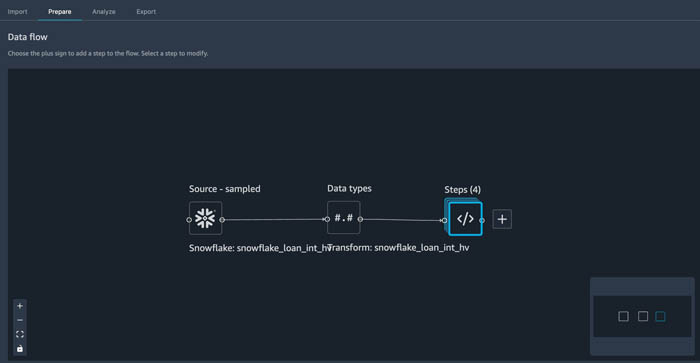700x363 pixels.
Task: Click the Snowflake: snowflake_loan_int_hv caption
Action: click(259, 248)
